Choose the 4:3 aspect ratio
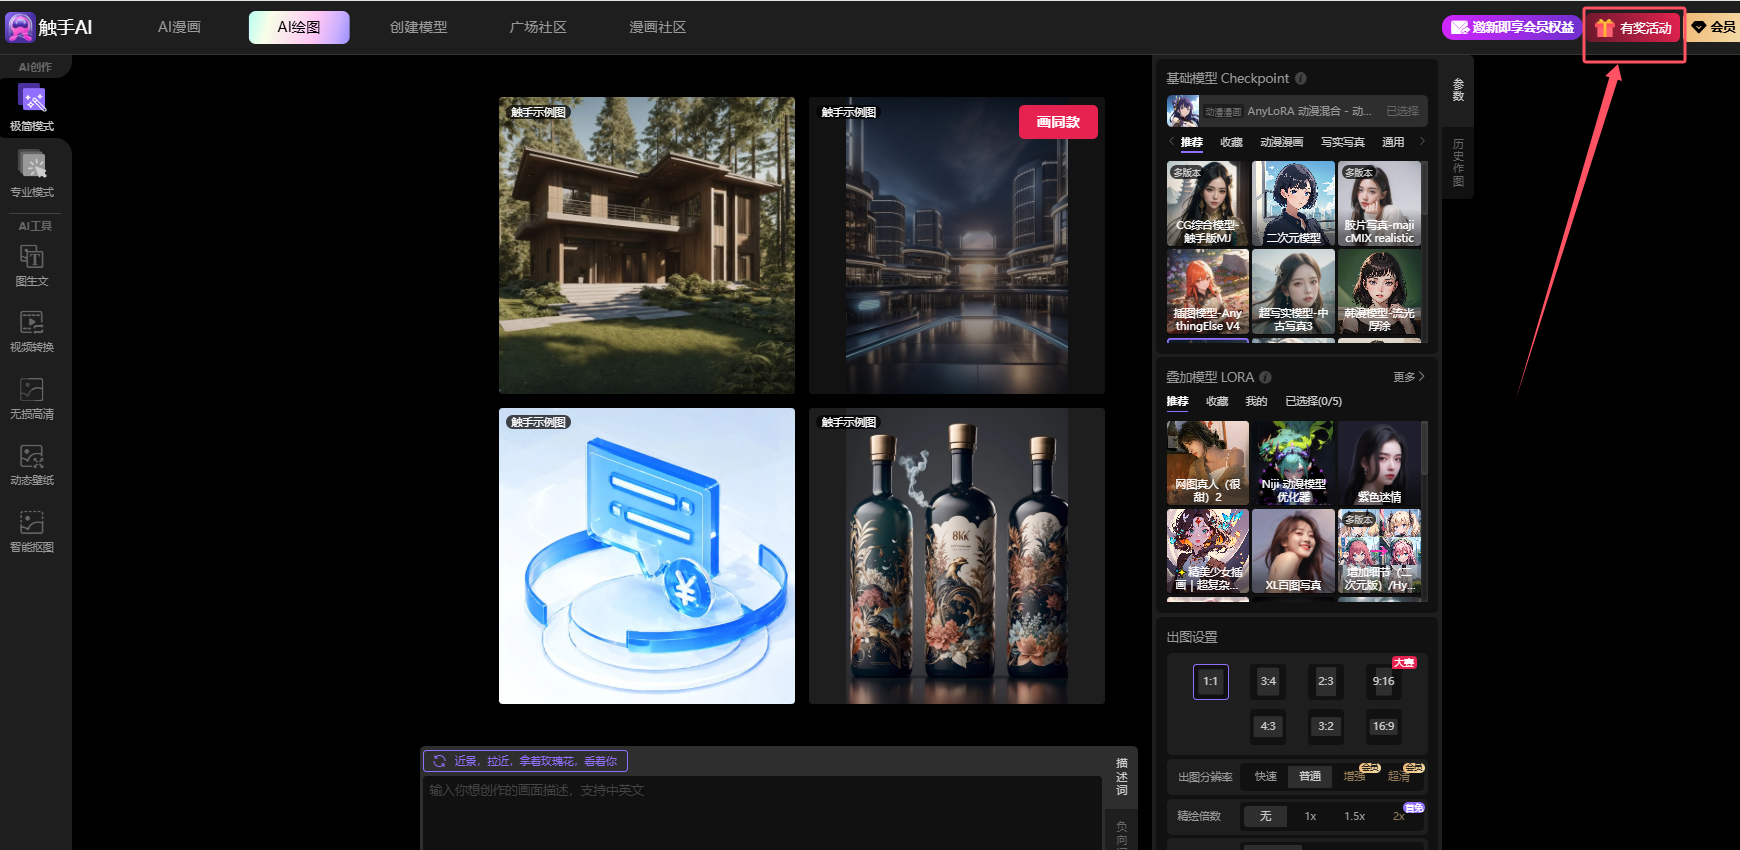 1268,726
